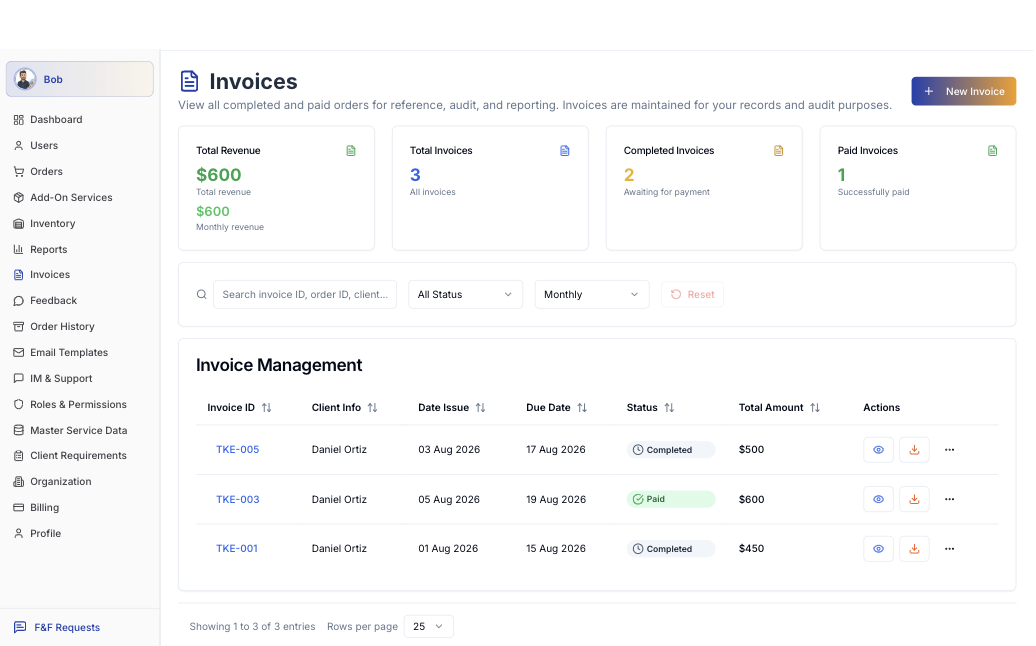Click the search invoice input field

(x=305, y=295)
